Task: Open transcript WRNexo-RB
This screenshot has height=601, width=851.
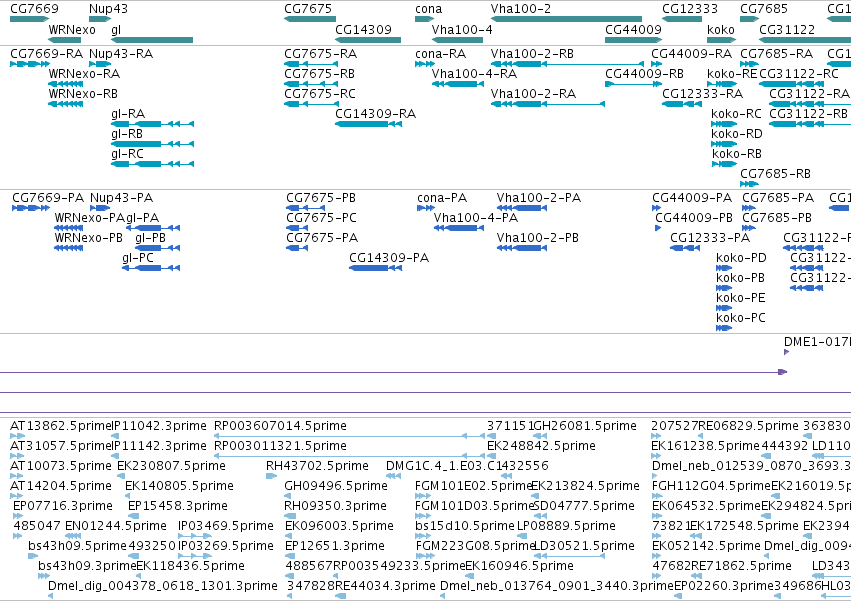Action: coord(66,104)
